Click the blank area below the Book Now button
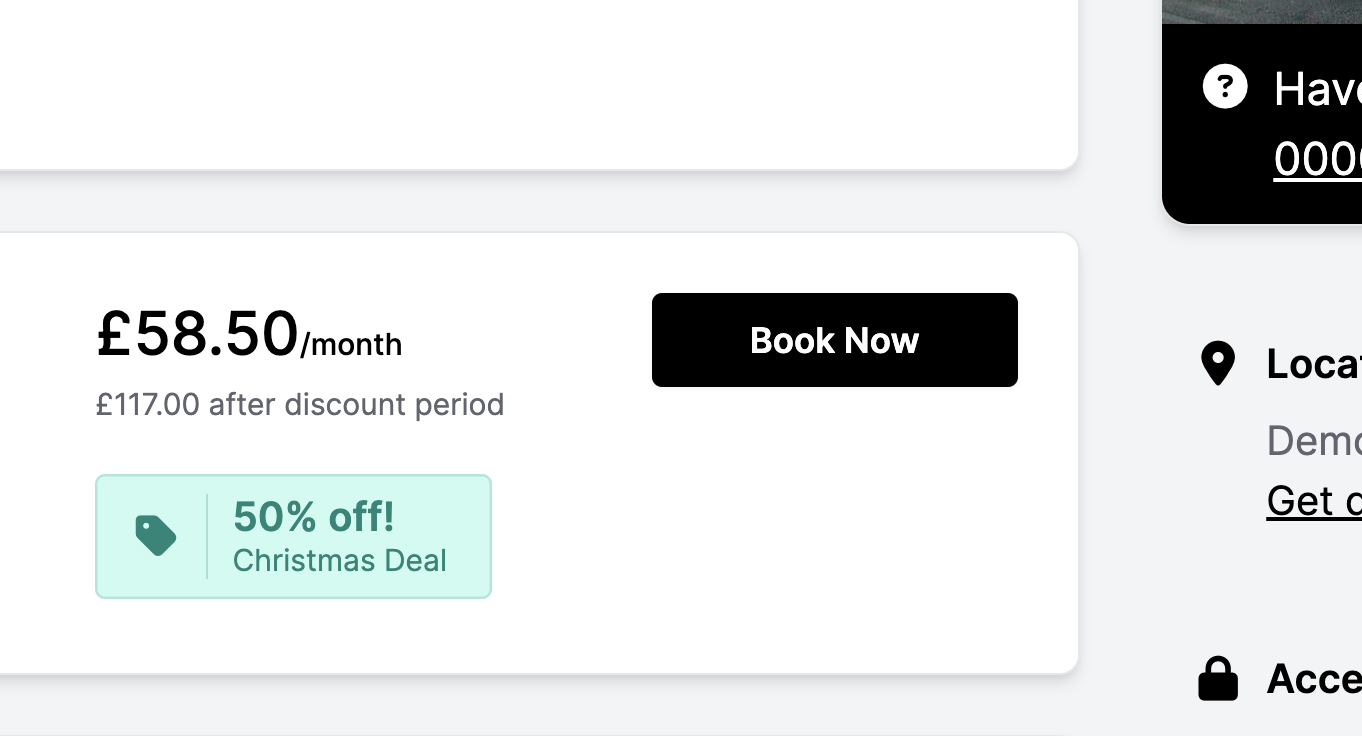Image resolution: width=1362 pixels, height=736 pixels. 834,520
